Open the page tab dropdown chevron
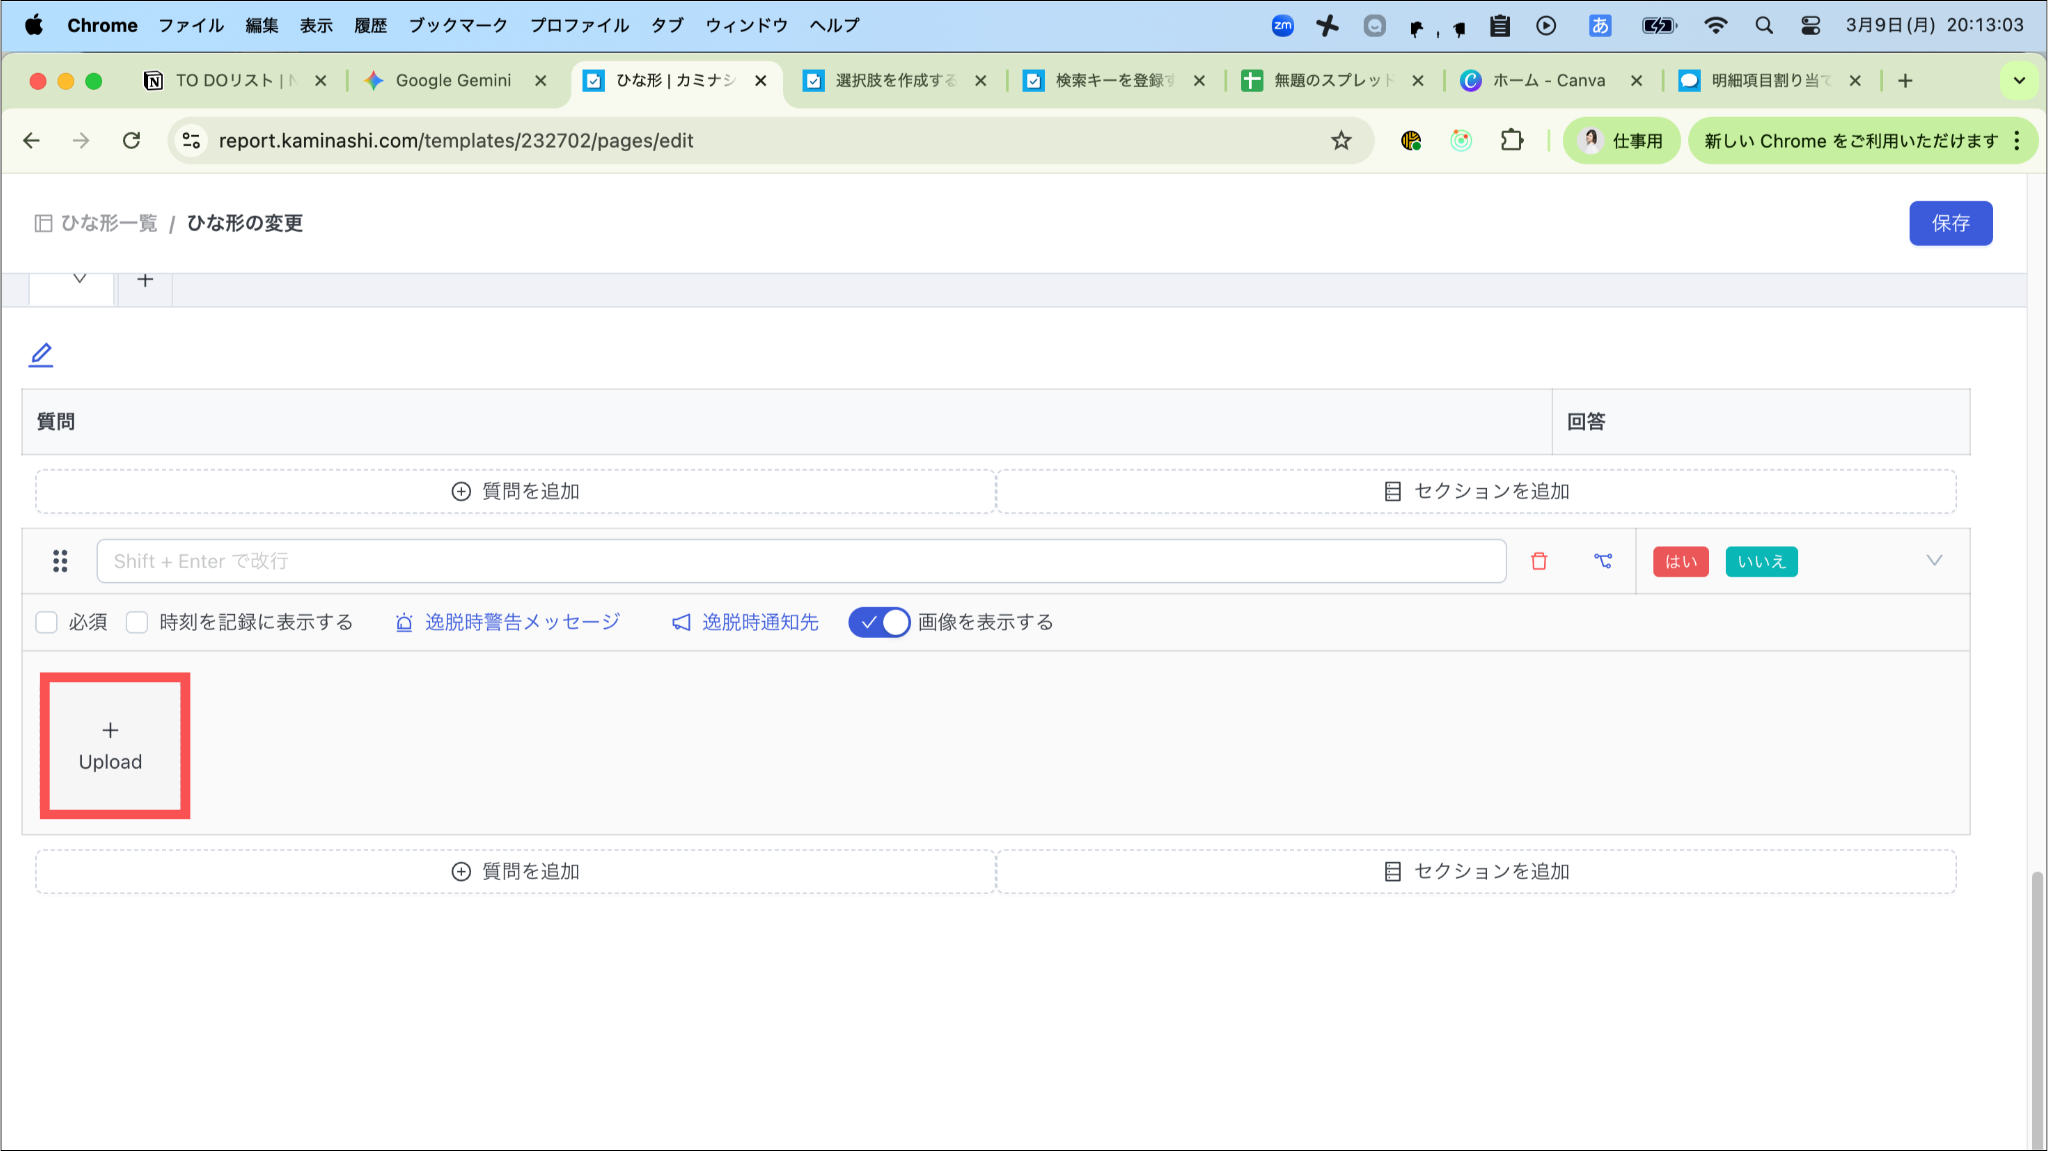The width and height of the screenshot is (2048, 1151). pos(79,279)
